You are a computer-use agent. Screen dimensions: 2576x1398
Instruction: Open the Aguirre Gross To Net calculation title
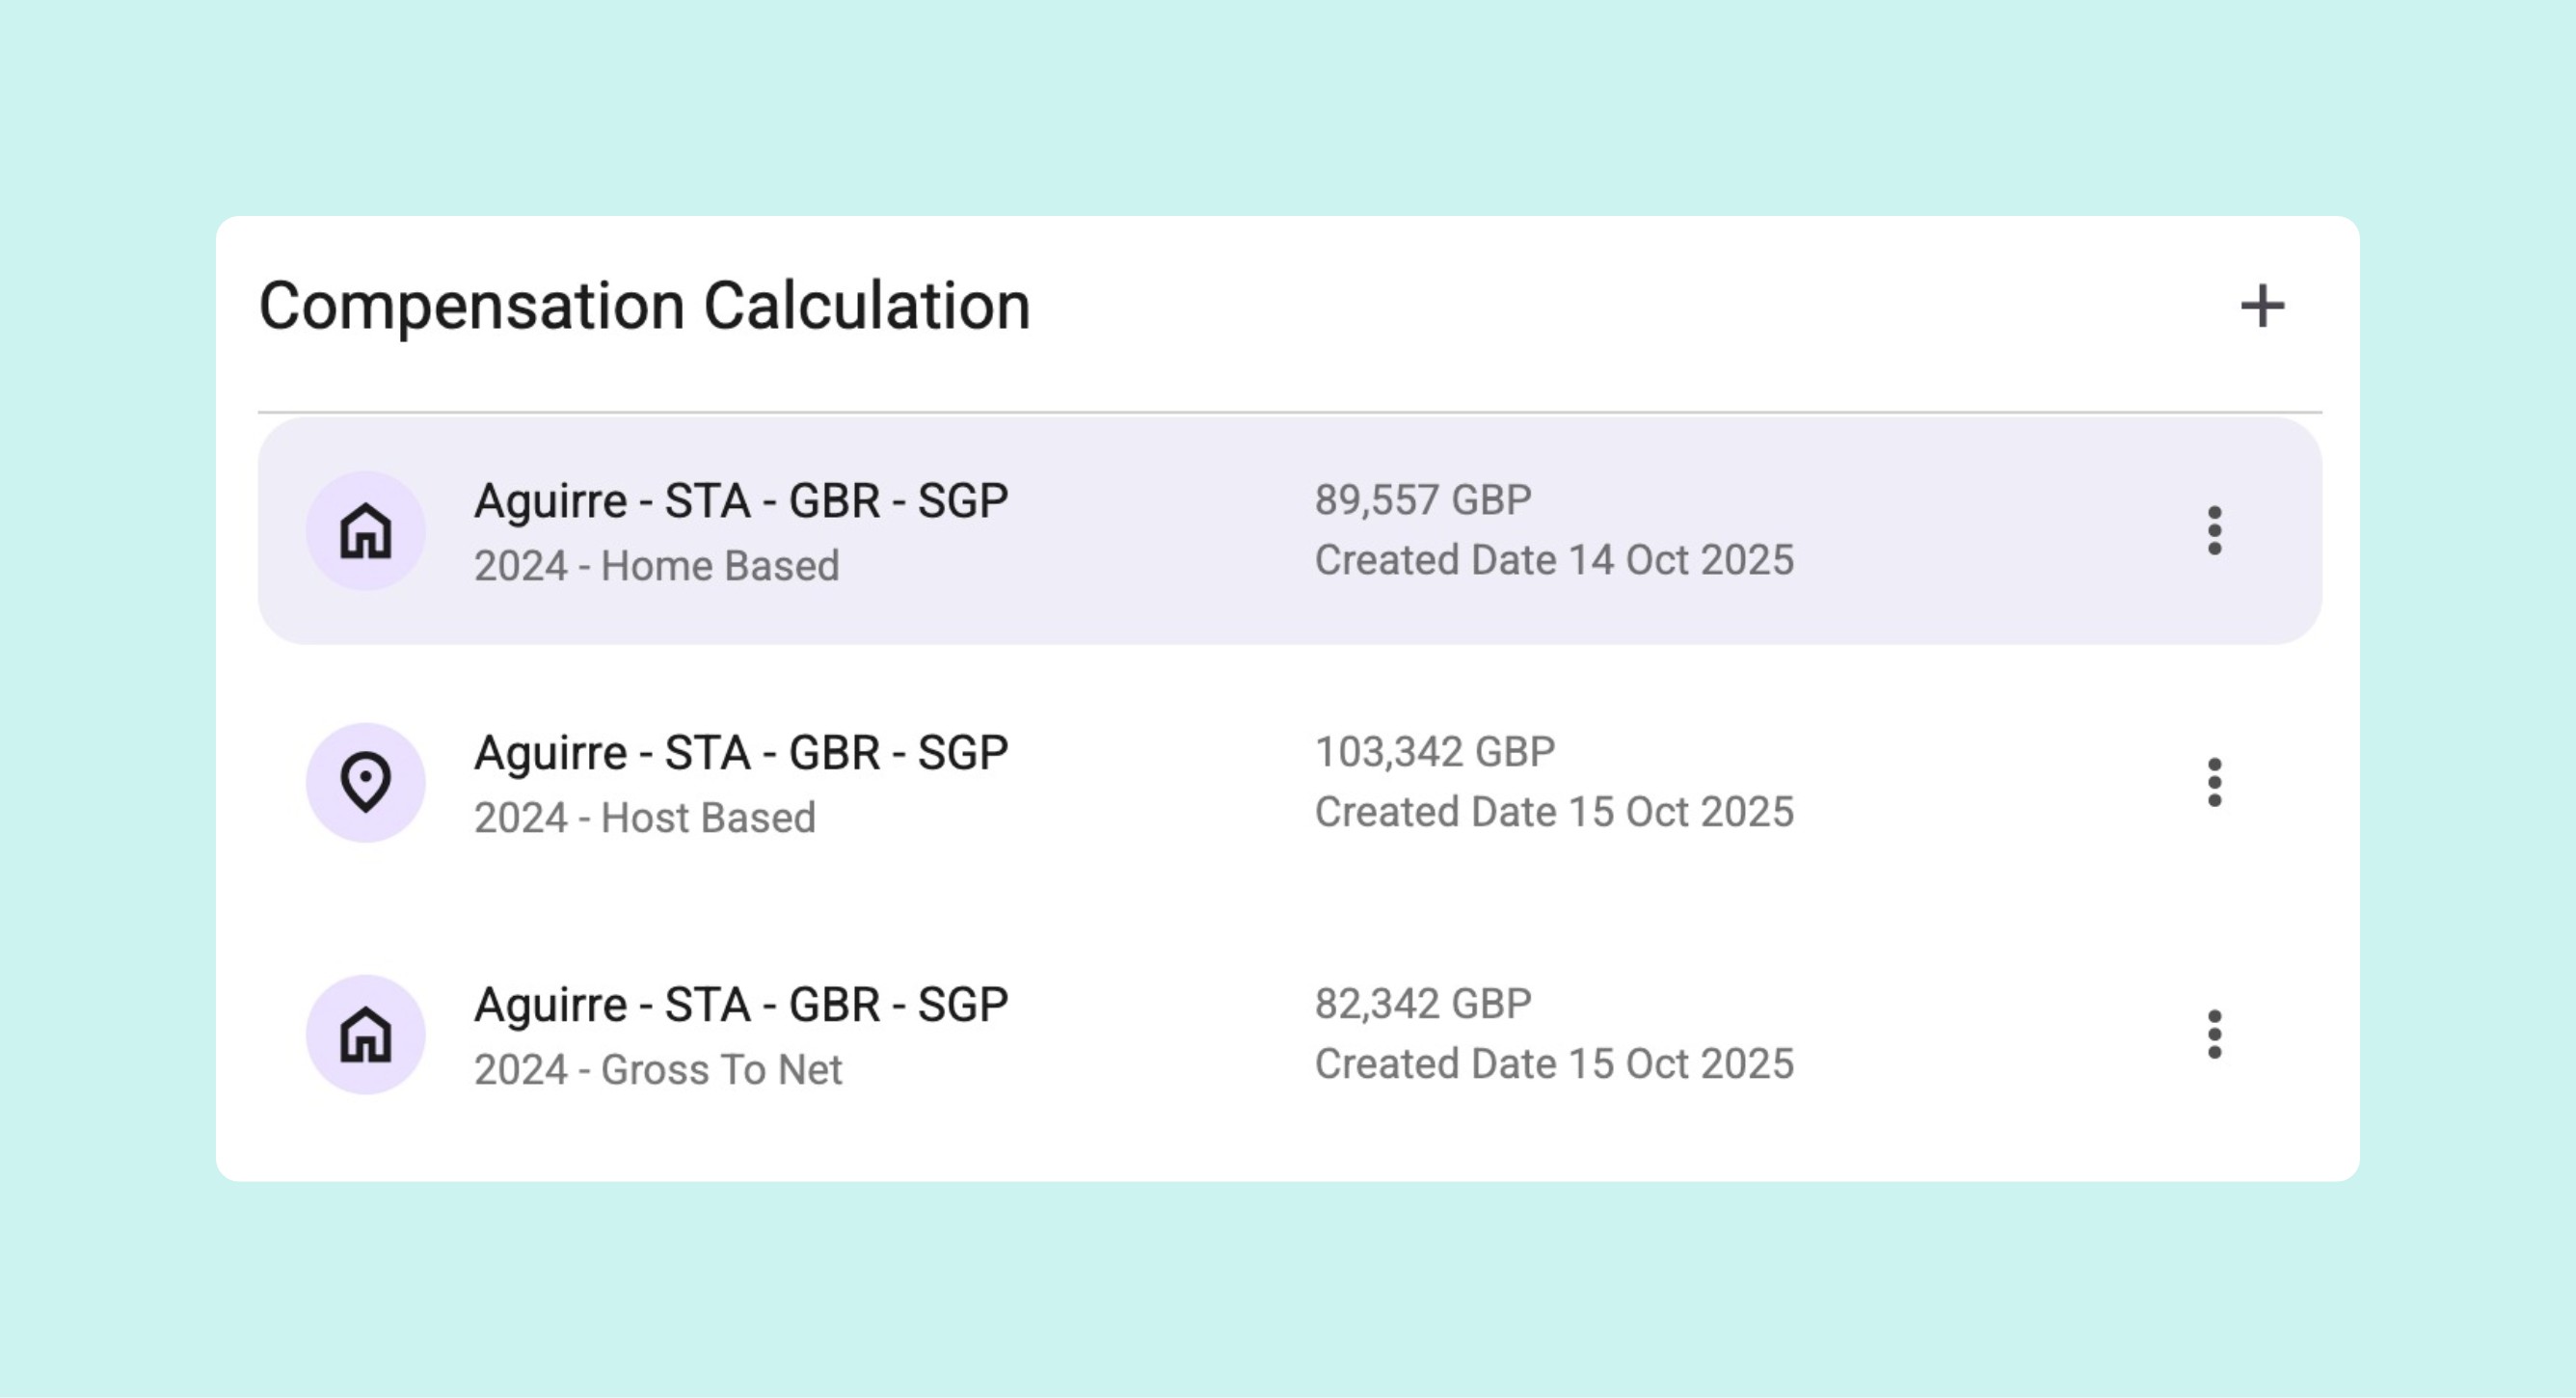click(740, 1005)
